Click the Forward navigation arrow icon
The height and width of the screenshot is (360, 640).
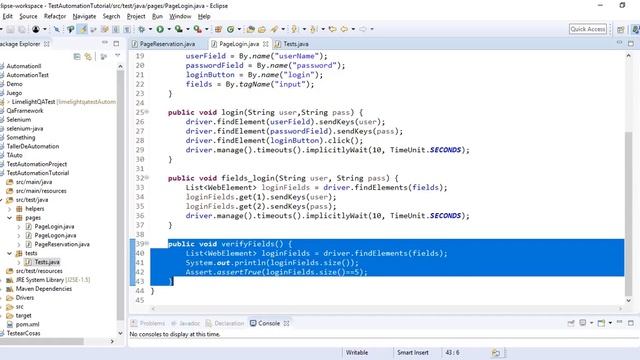(x=362, y=29)
